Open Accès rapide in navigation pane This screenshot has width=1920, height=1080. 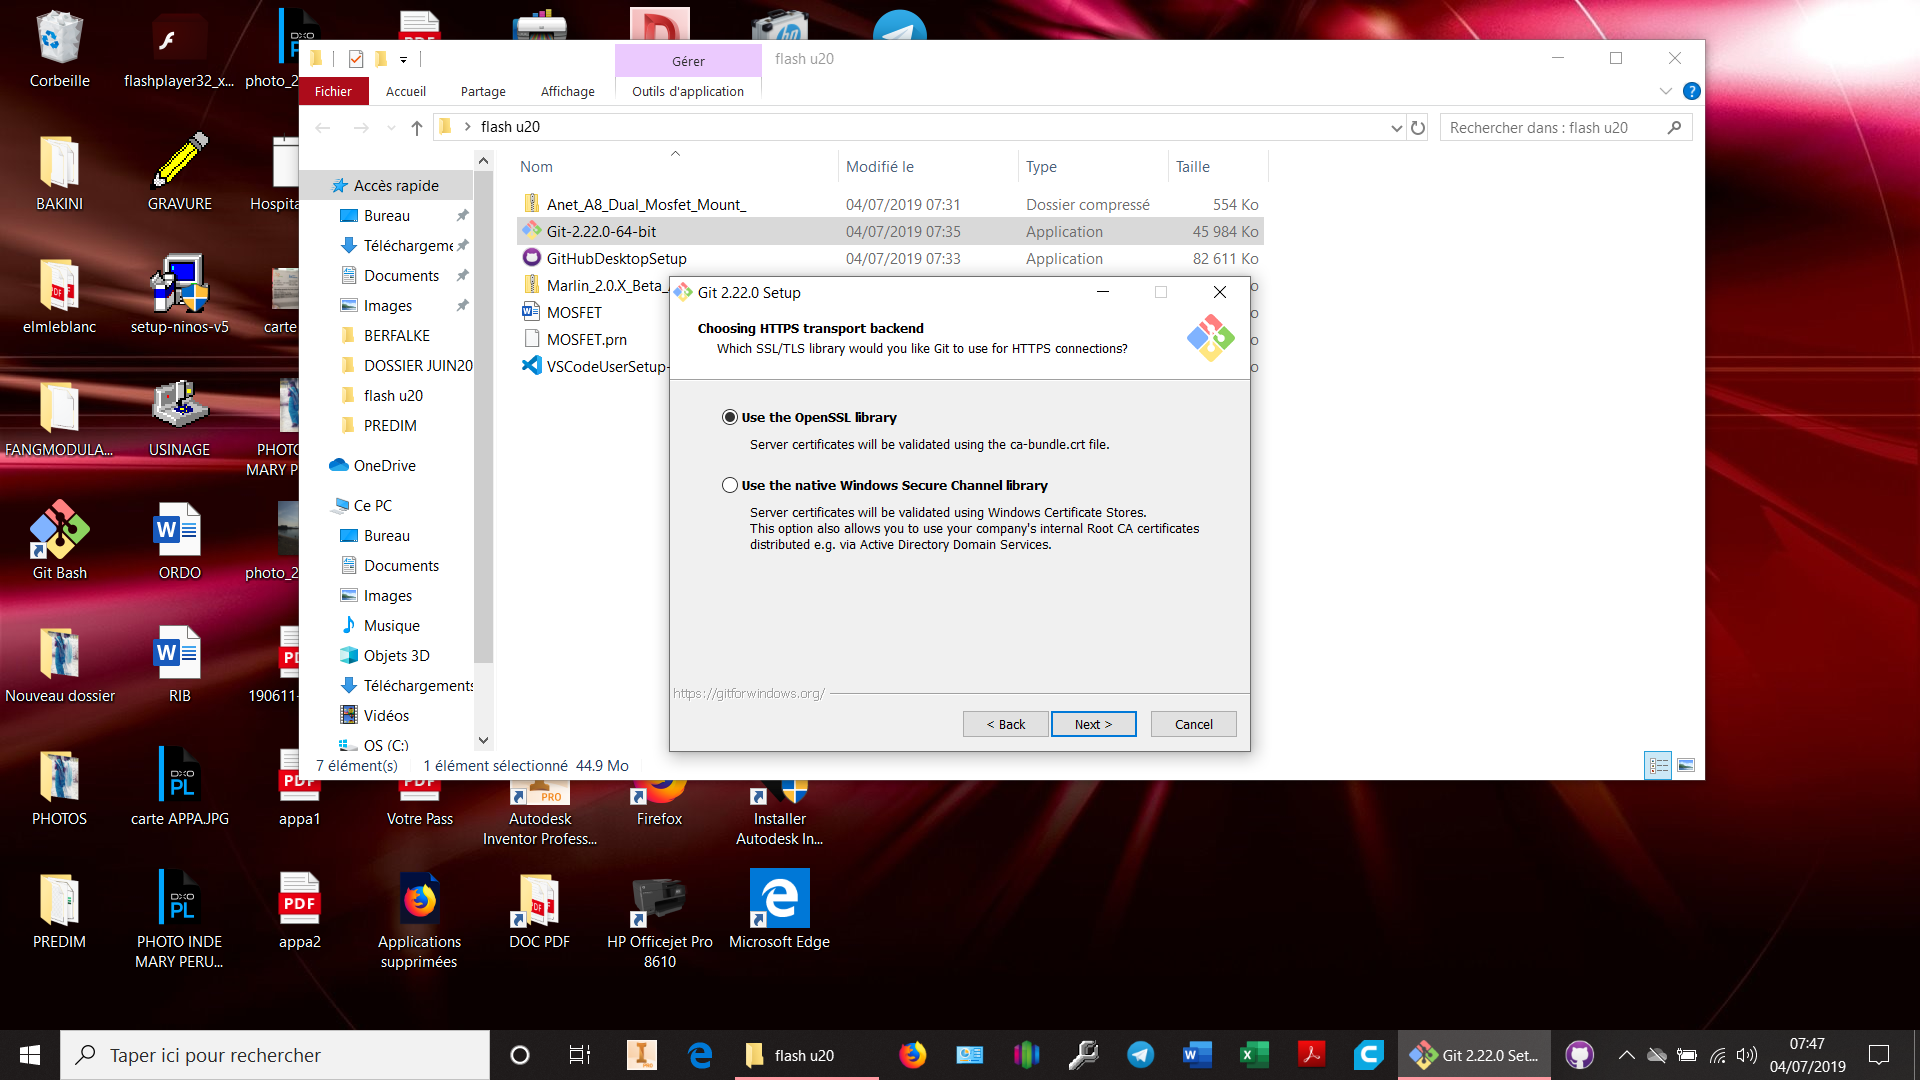coord(396,185)
